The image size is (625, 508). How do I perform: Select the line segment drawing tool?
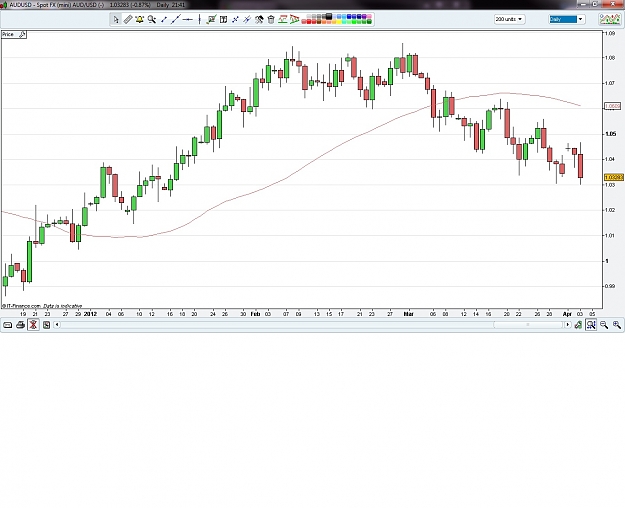163,19
